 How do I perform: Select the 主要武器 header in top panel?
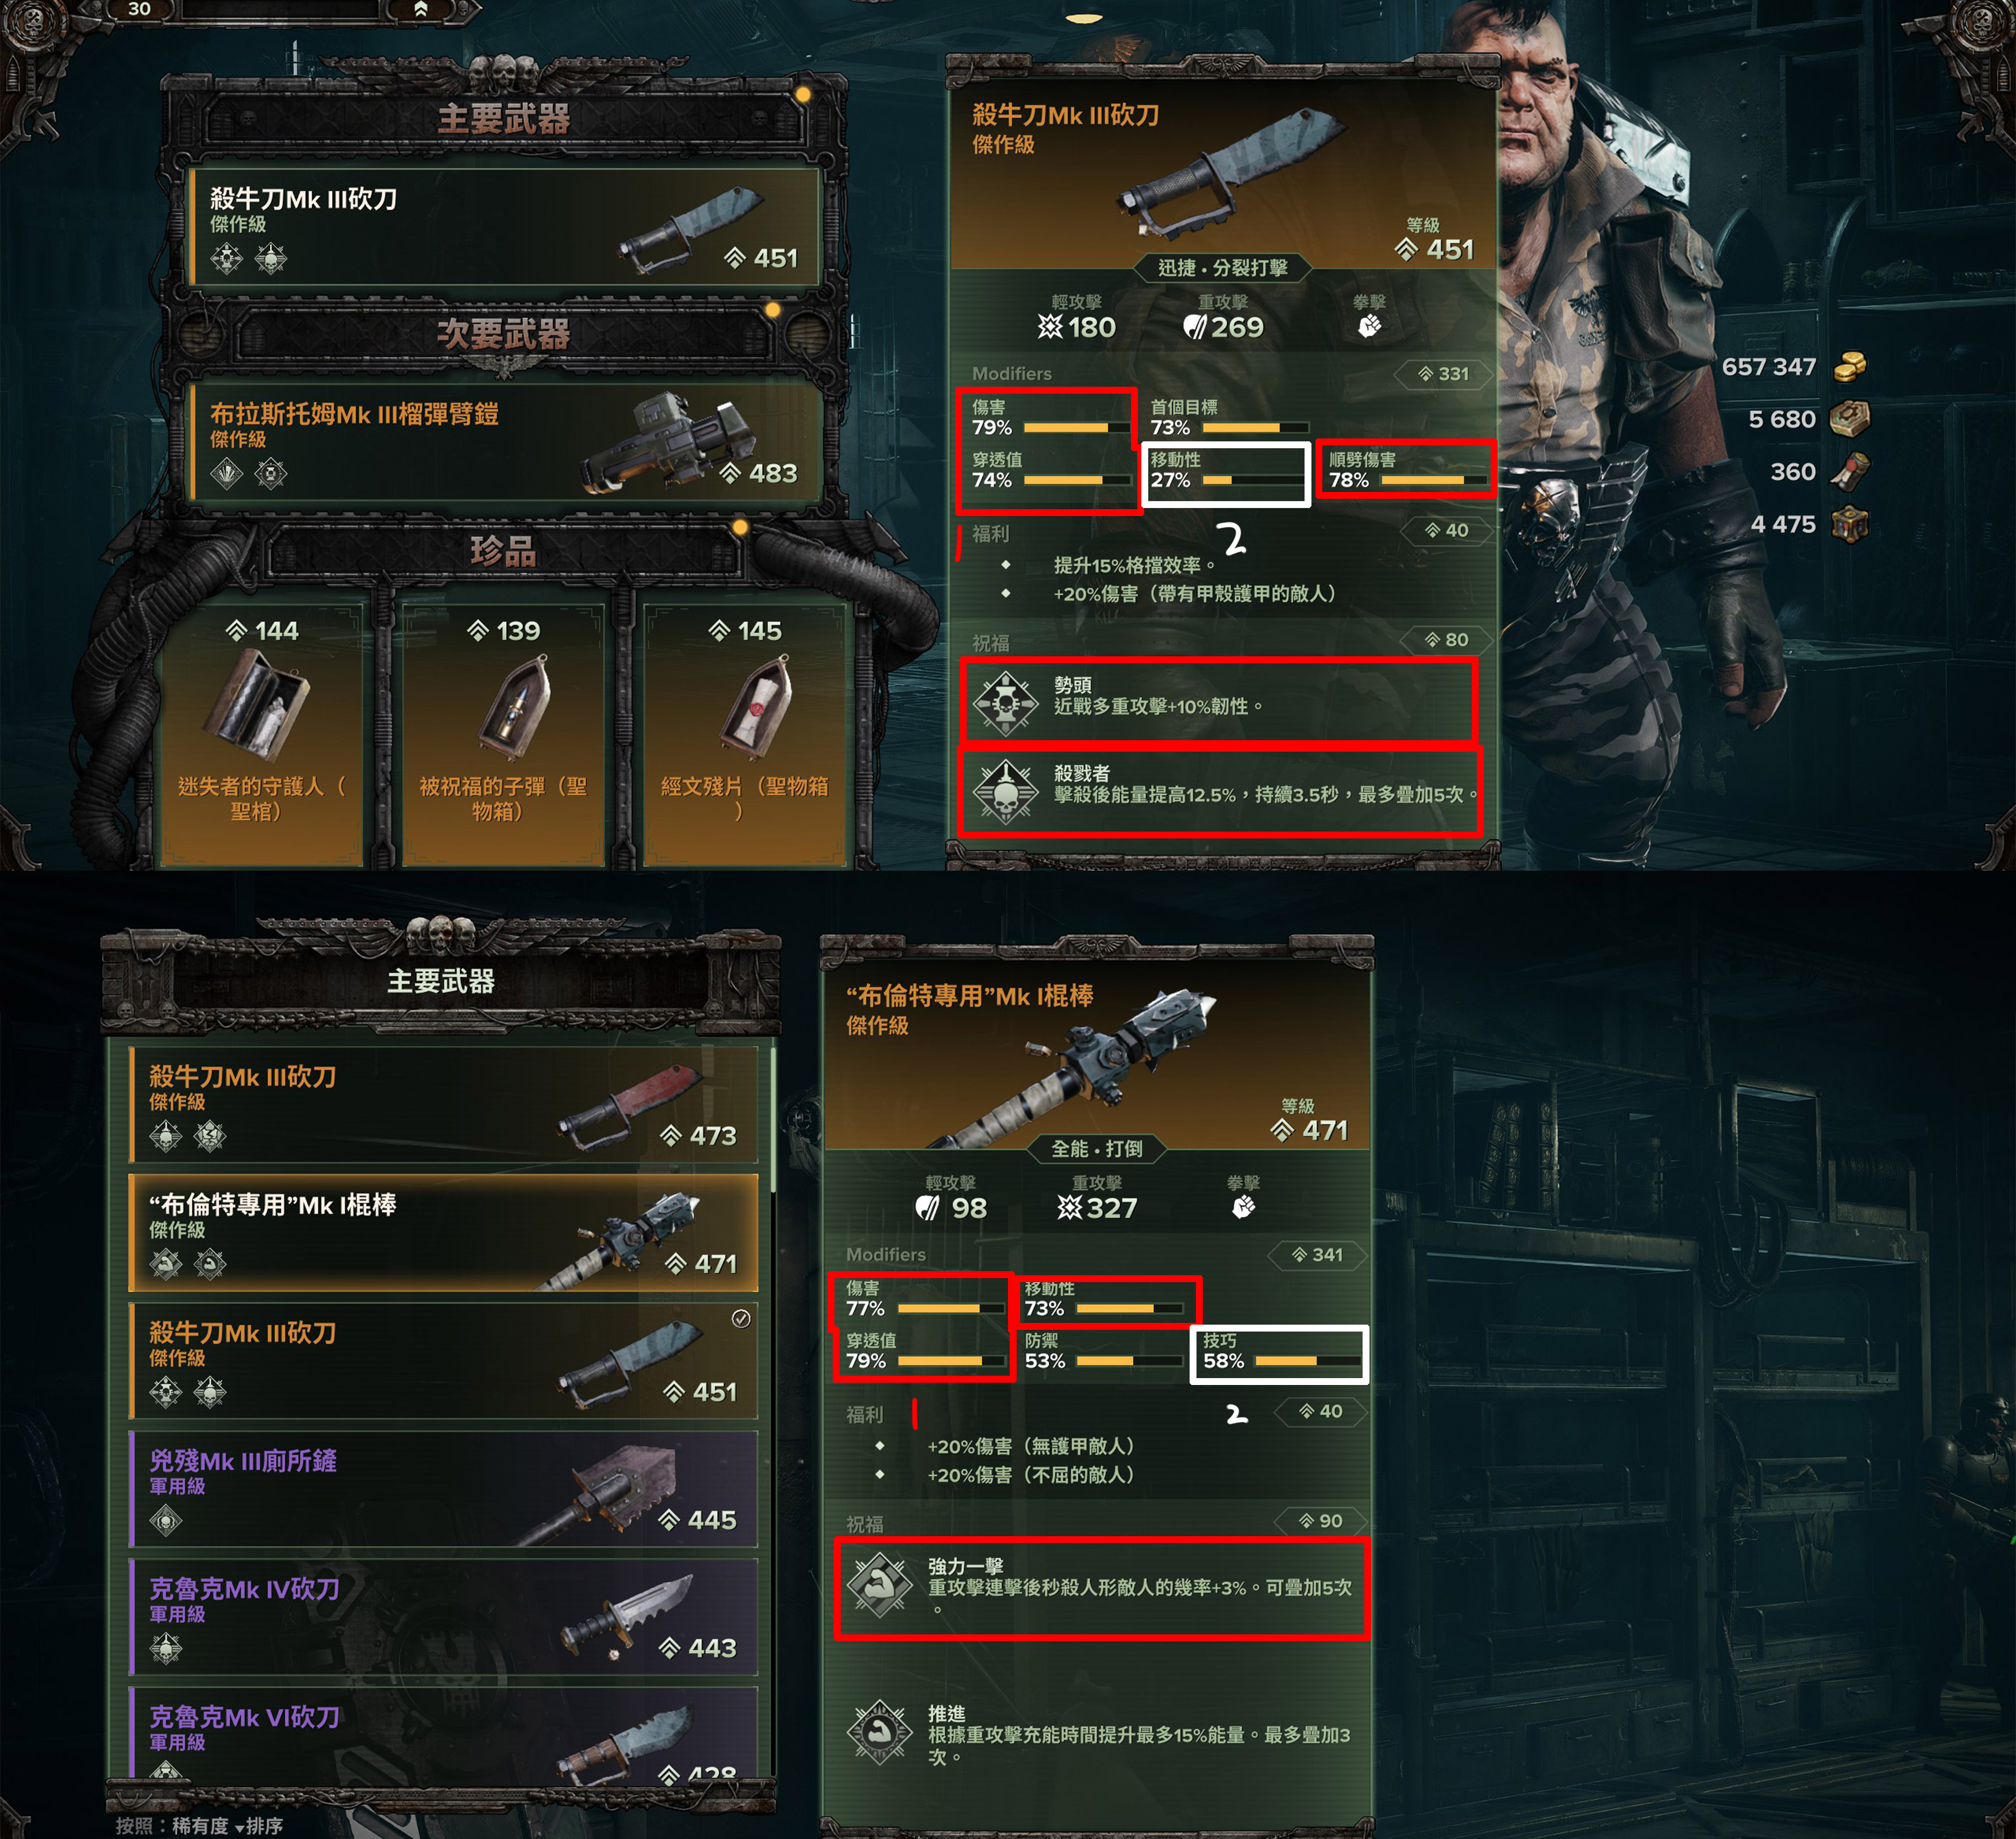pos(504,119)
